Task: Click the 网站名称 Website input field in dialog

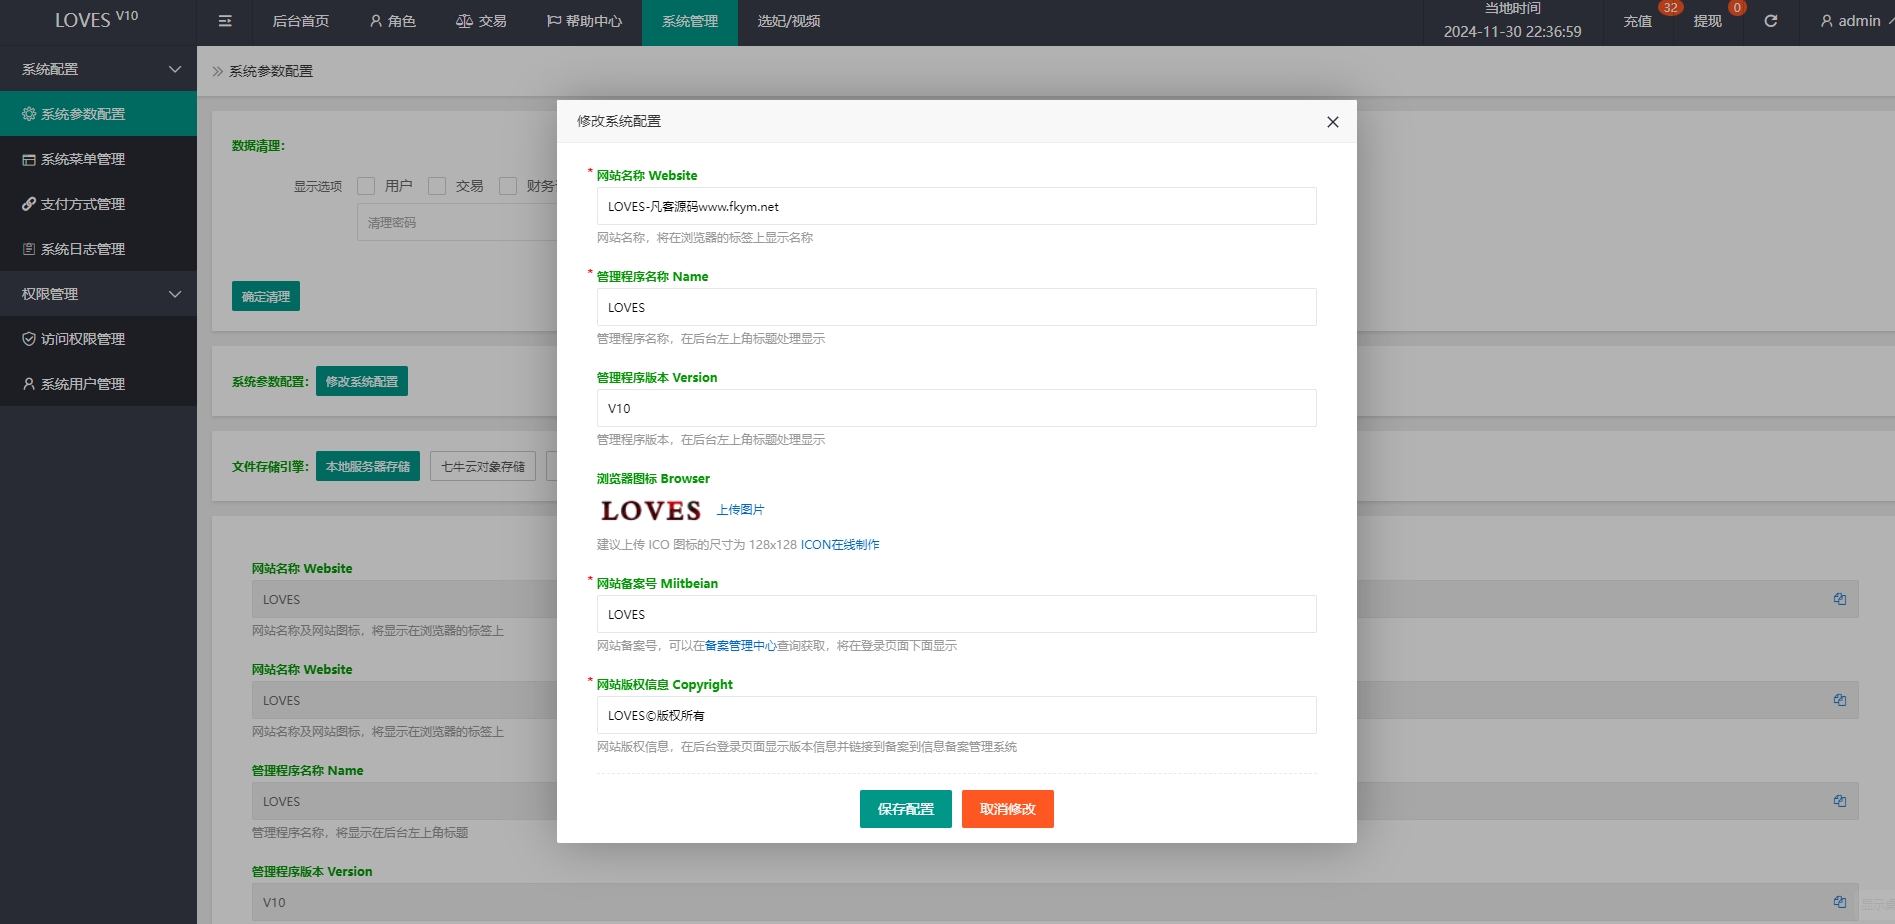Action: point(956,207)
